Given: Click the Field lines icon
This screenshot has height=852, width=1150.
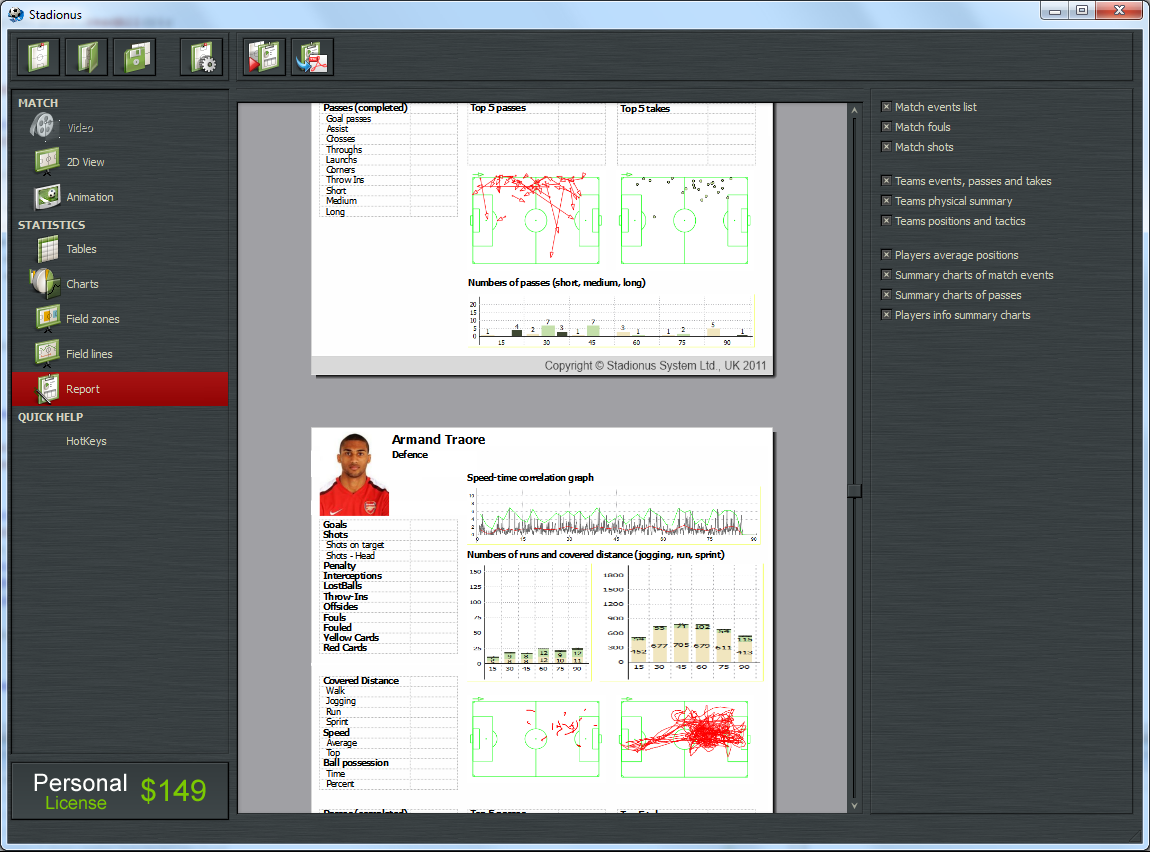Looking at the screenshot, I should (48, 353).
